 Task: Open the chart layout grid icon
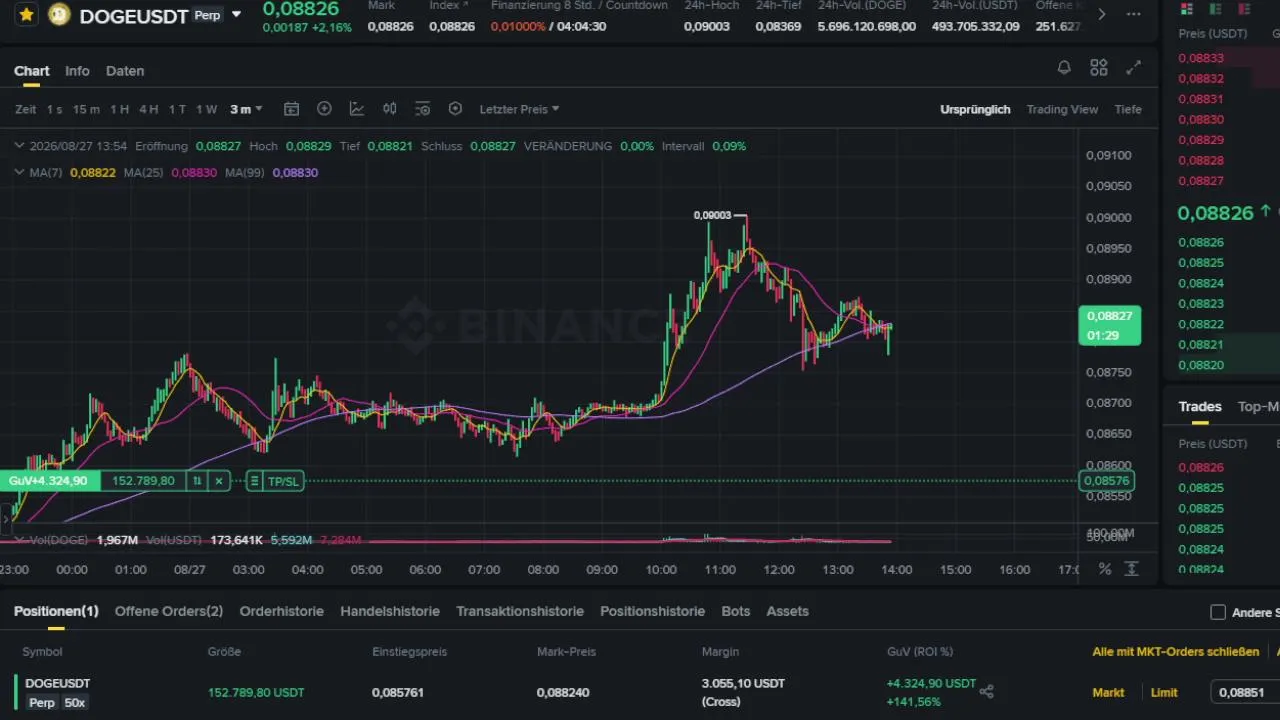pyautogui.click(x=1099, y=68)
